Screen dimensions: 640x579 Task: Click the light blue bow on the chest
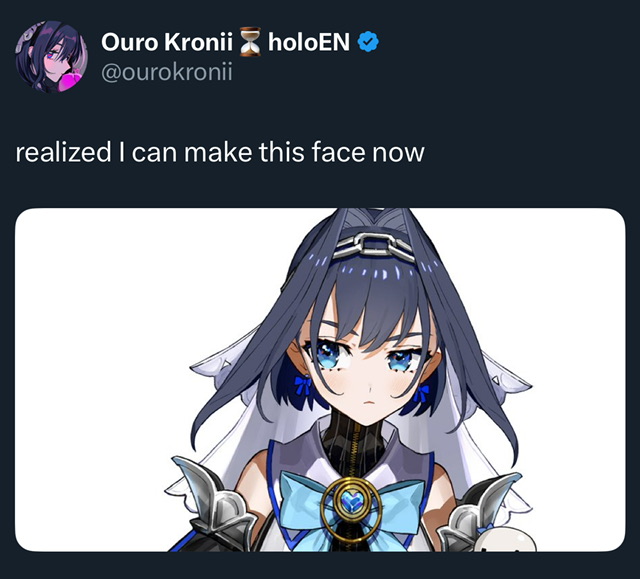351,508
